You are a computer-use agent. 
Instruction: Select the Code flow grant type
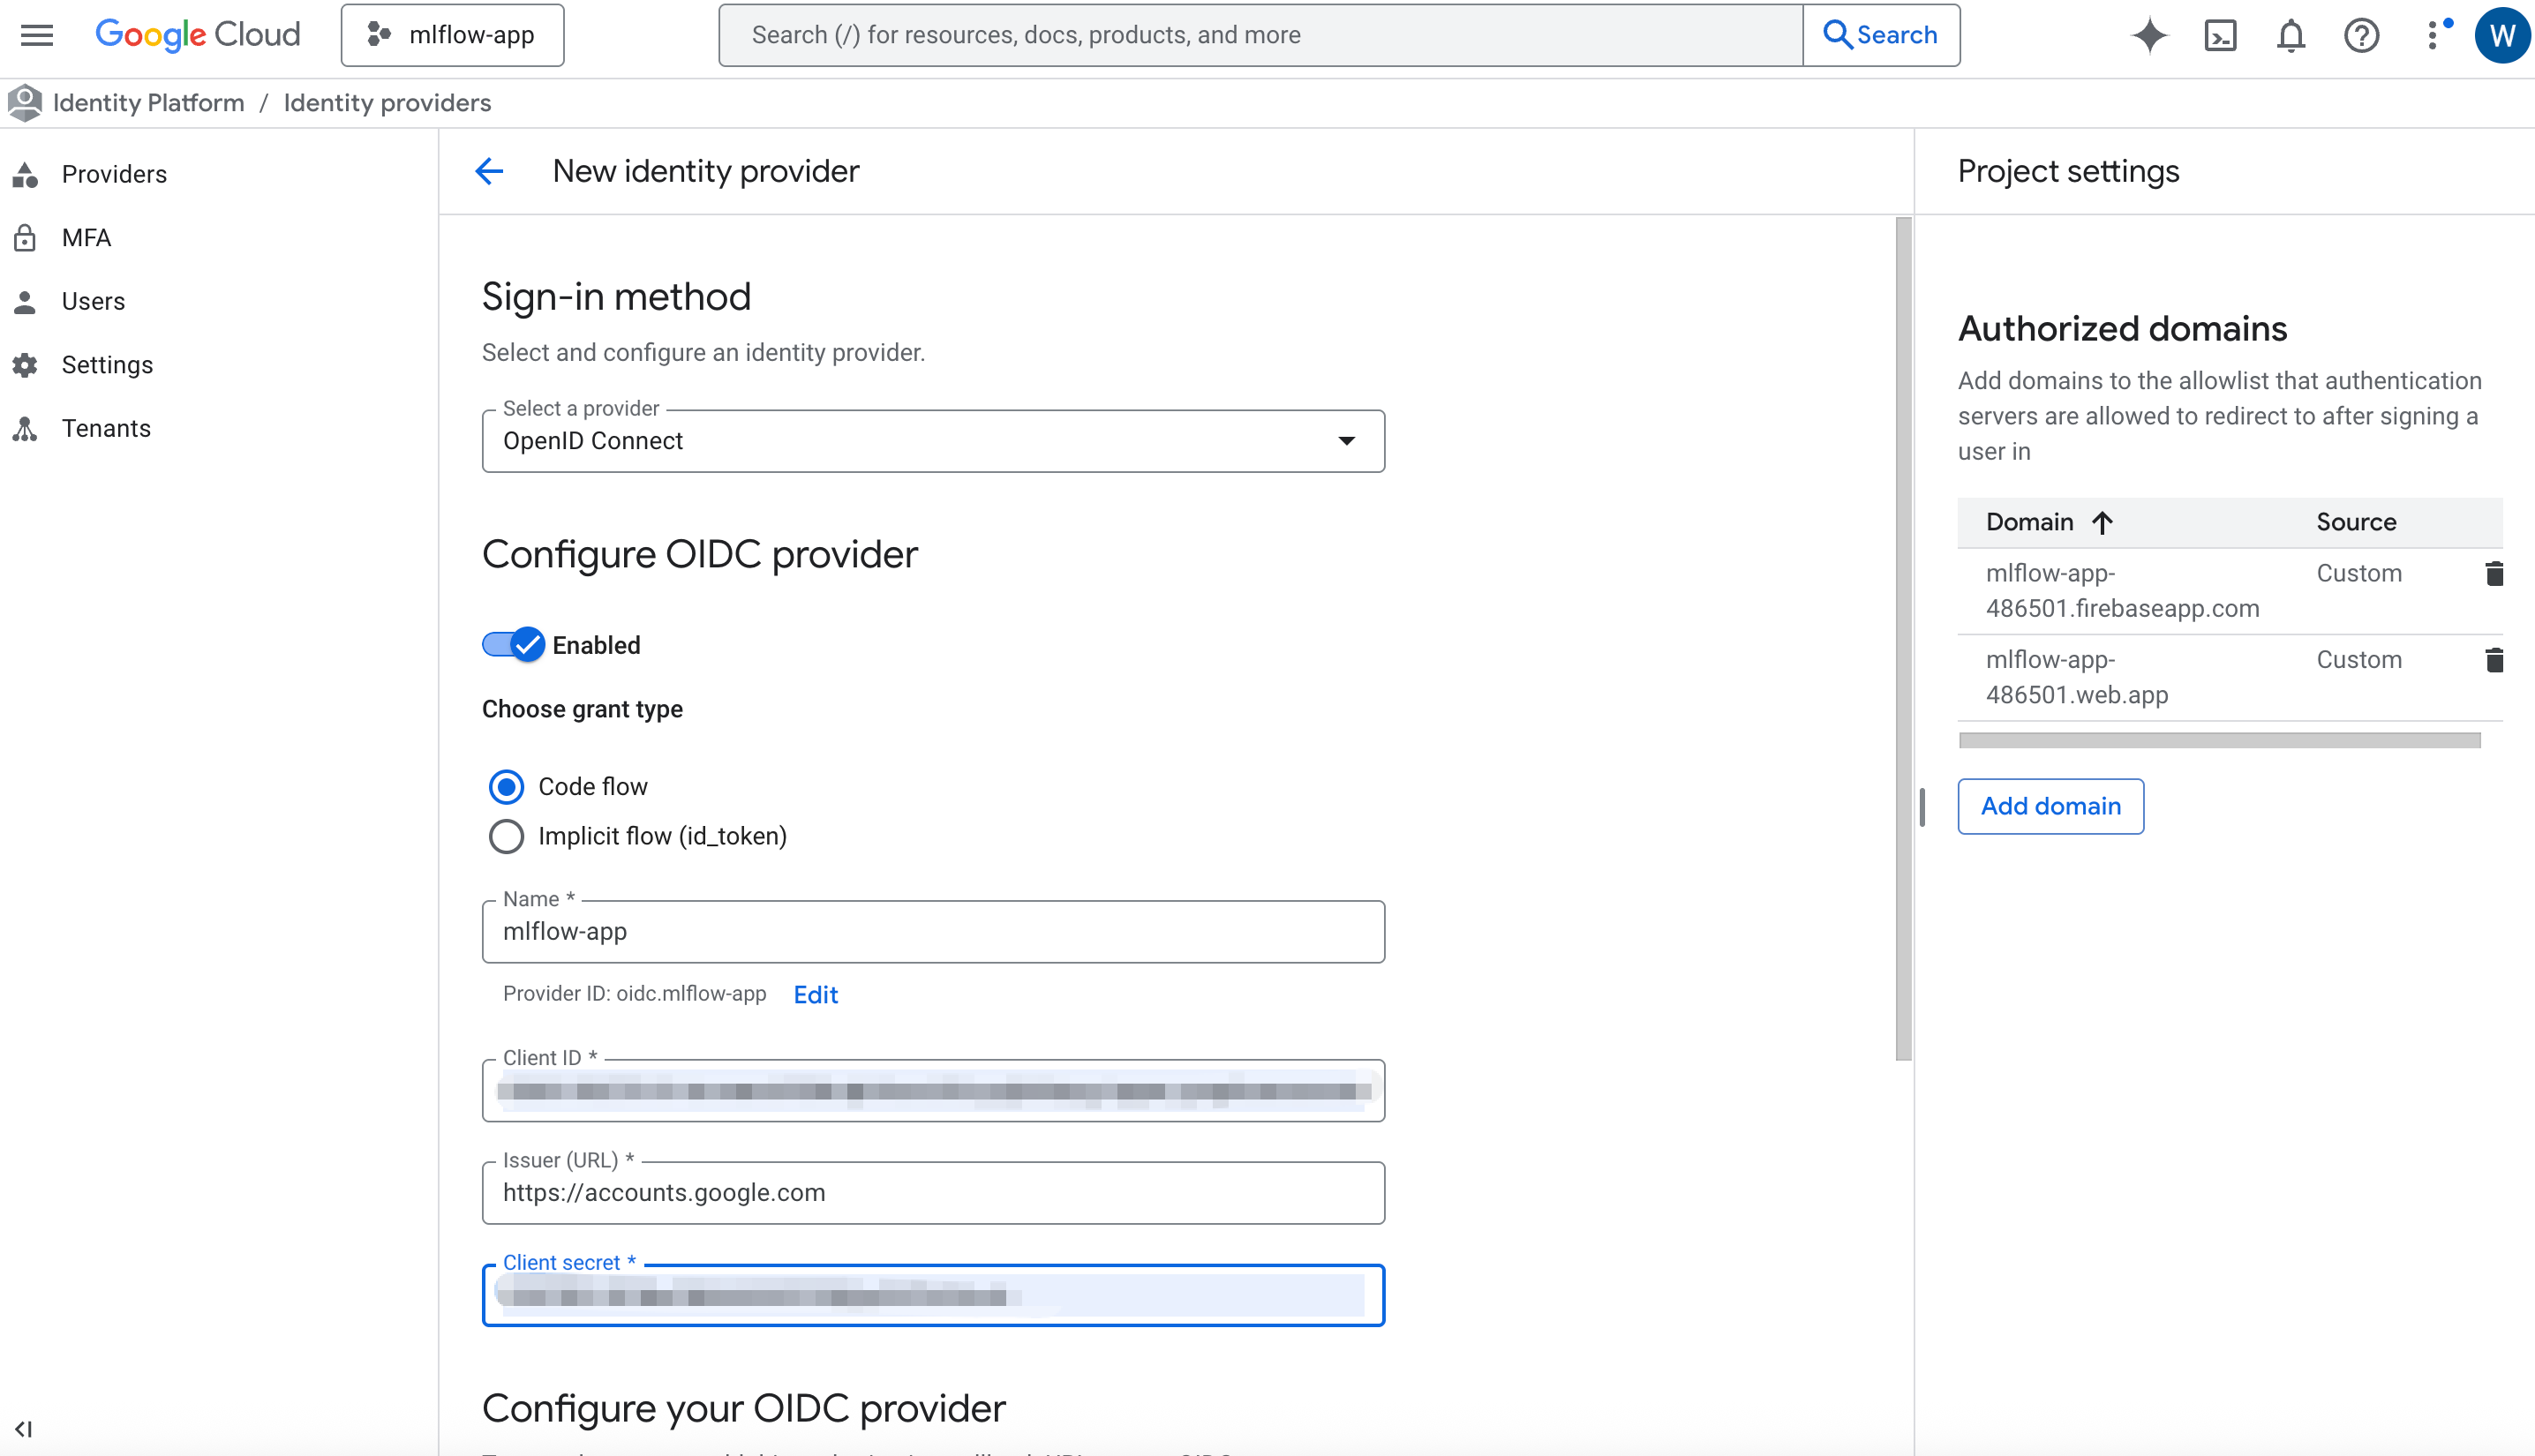click(x=506, y=787)
